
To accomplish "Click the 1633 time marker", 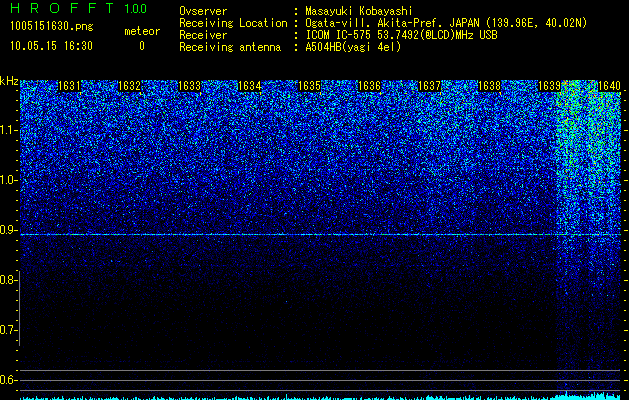I will pyautogui.click(x=189, y=86).
